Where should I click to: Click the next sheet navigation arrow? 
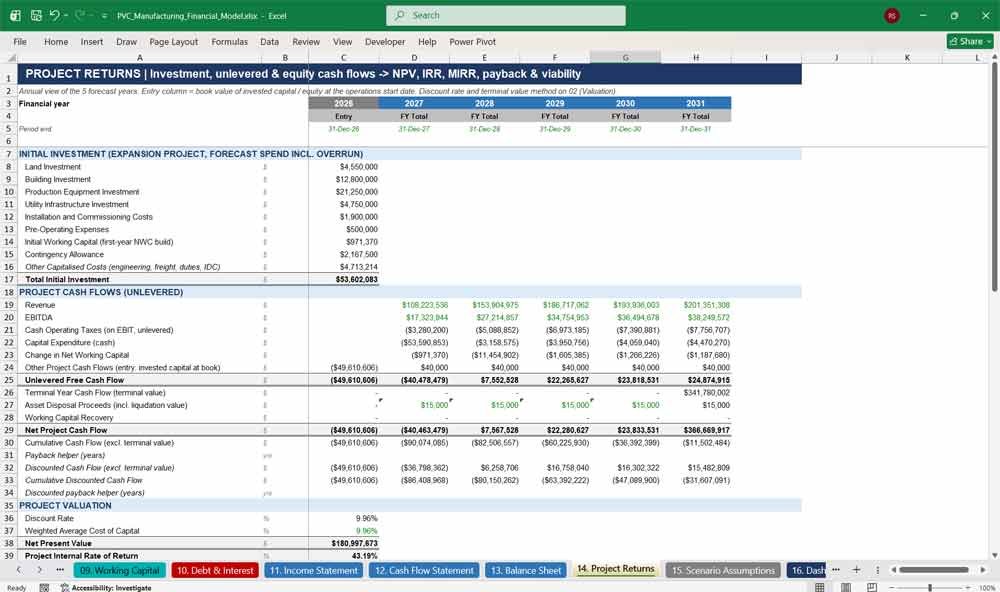tap(39, 570)
